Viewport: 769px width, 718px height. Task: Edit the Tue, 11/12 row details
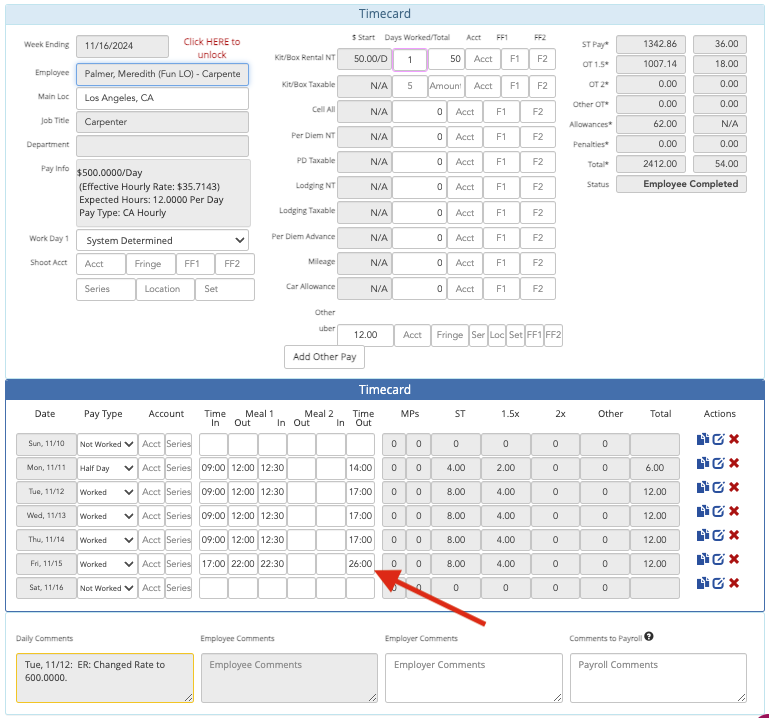(x=718, y=487)
